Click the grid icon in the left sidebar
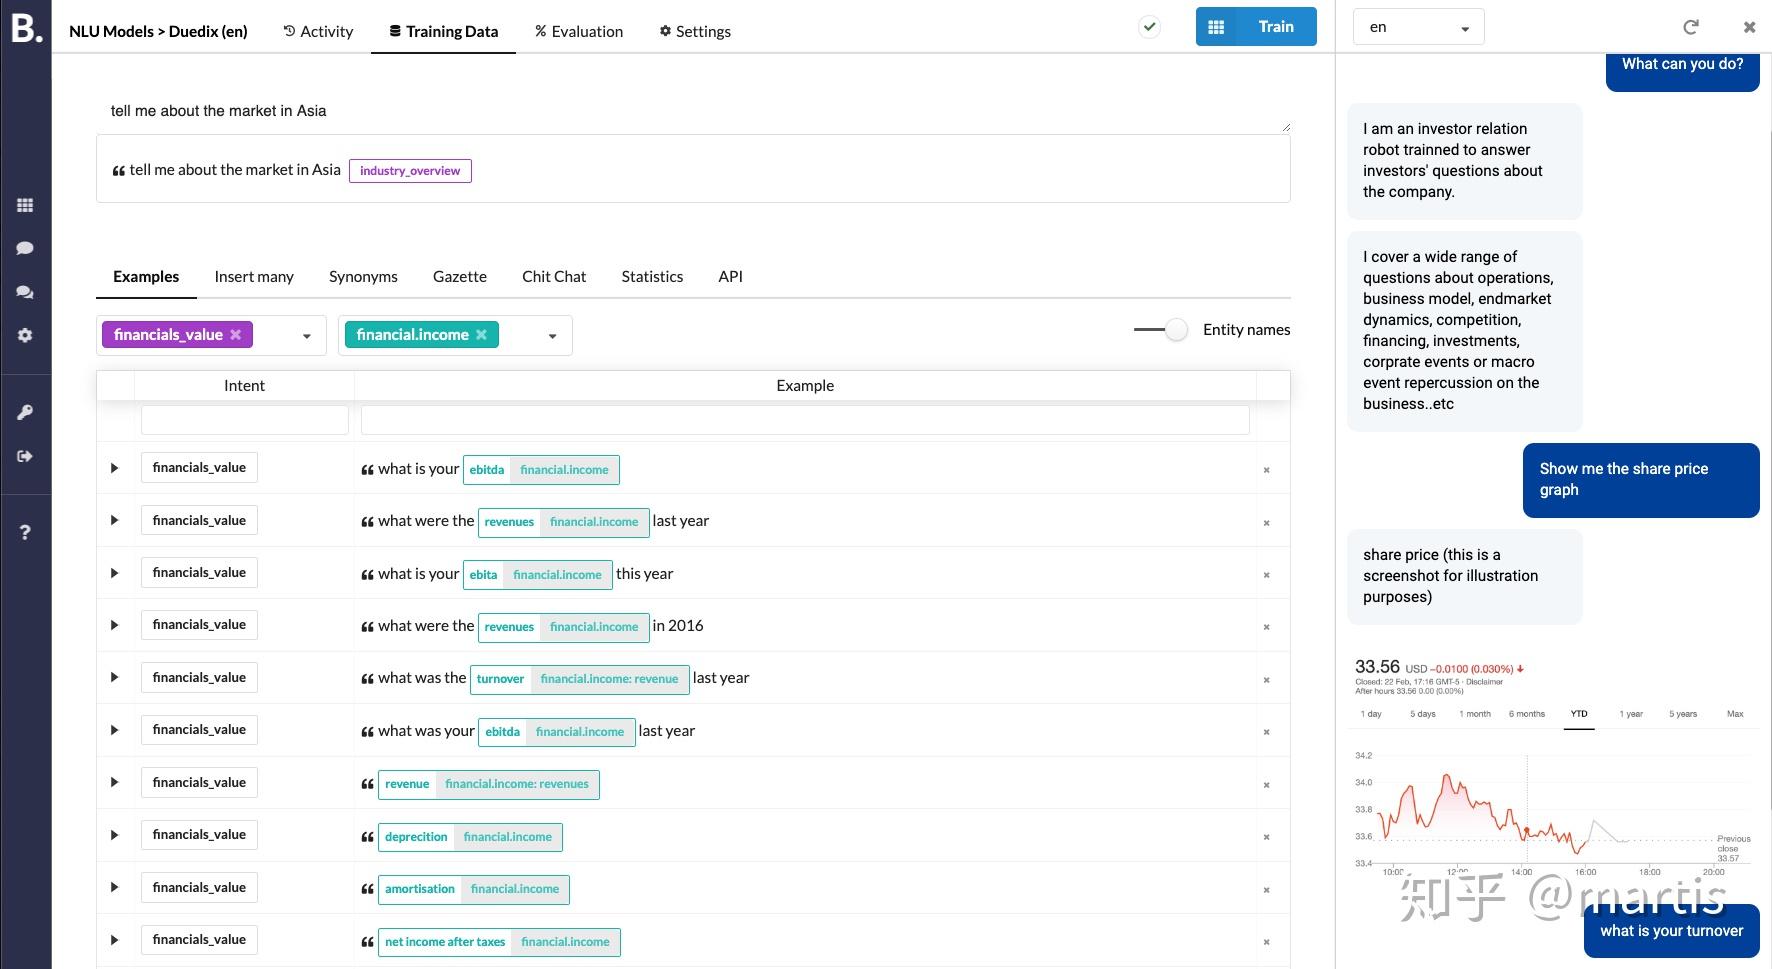Viewport: 1772px width, 969px height. click(25, 205)
